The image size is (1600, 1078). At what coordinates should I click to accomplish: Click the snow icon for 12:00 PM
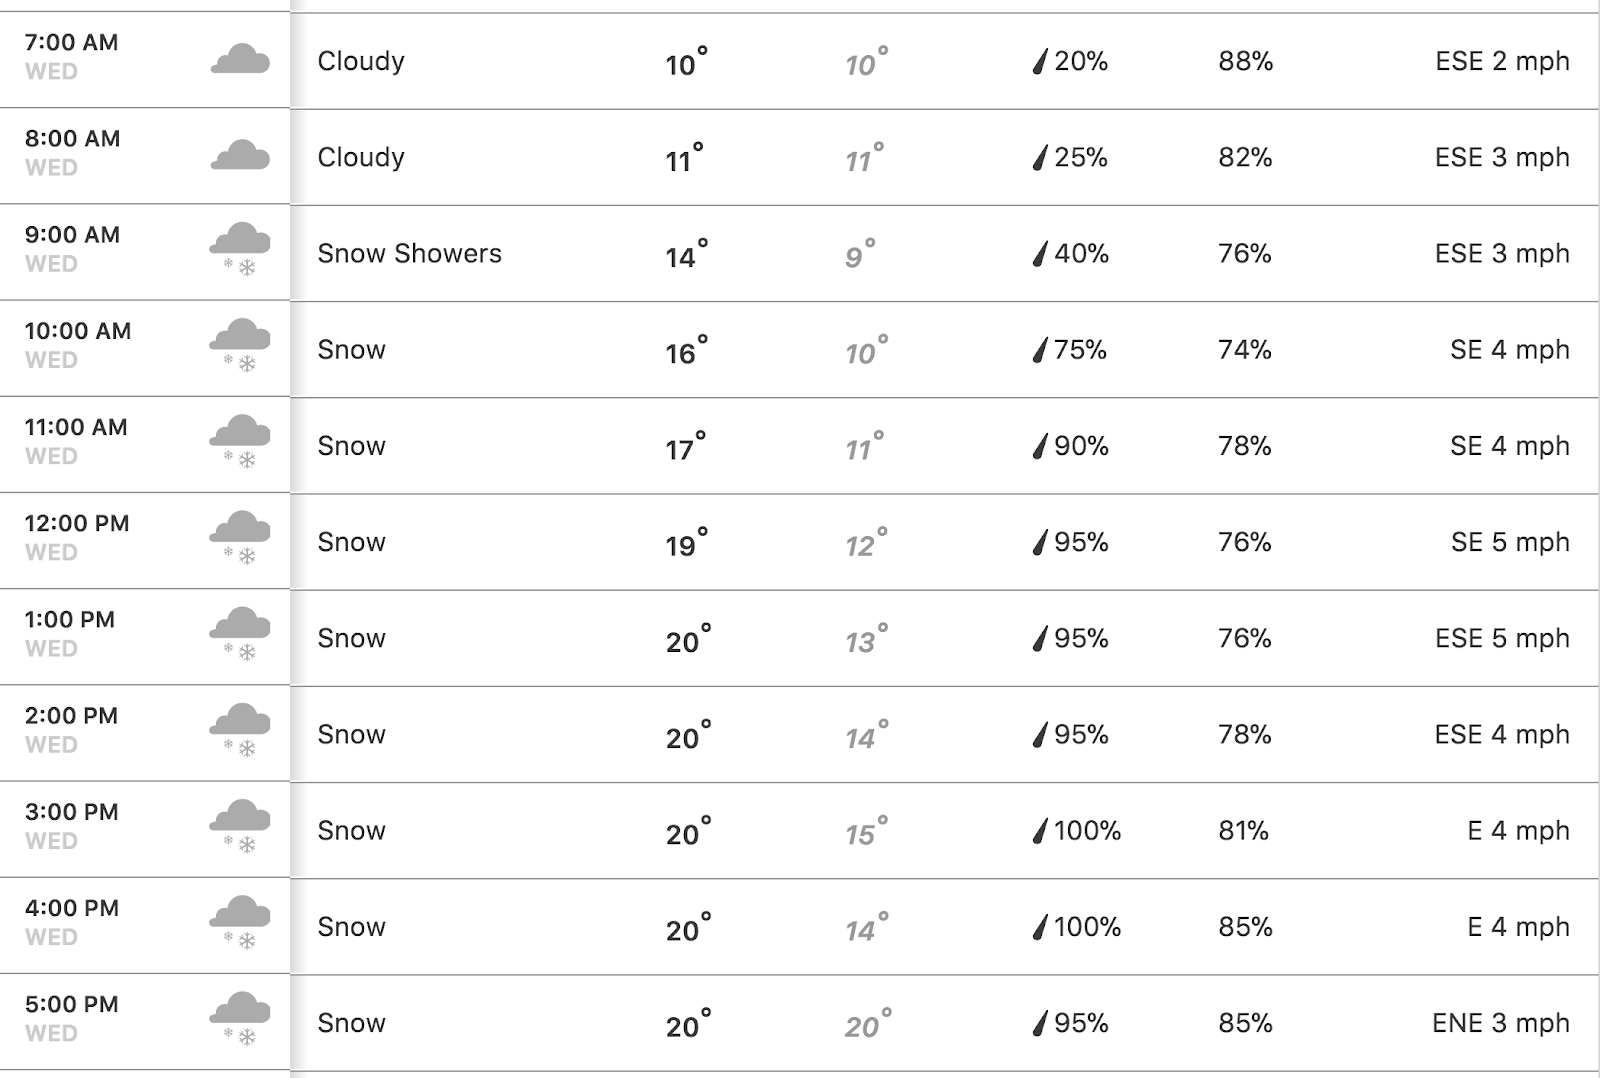[x=240, y=538]
